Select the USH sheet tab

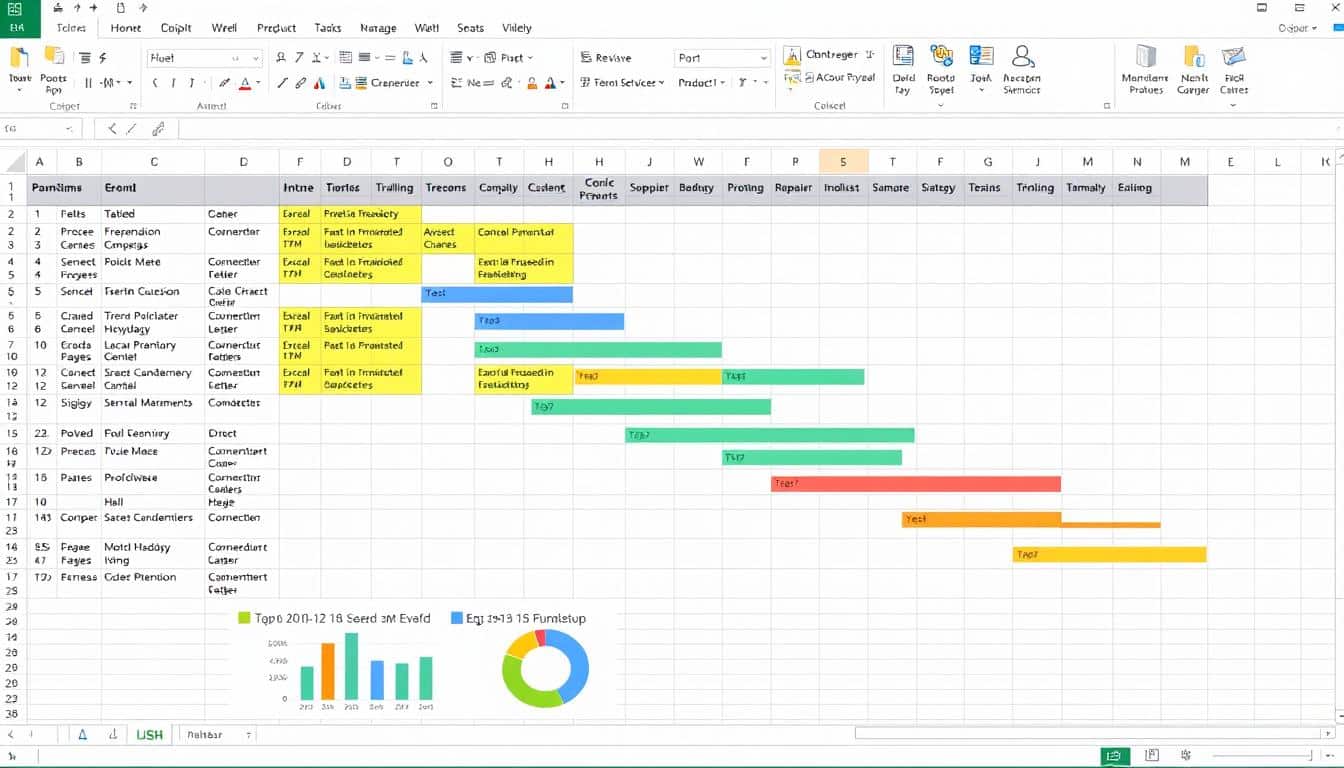(149, 735)
